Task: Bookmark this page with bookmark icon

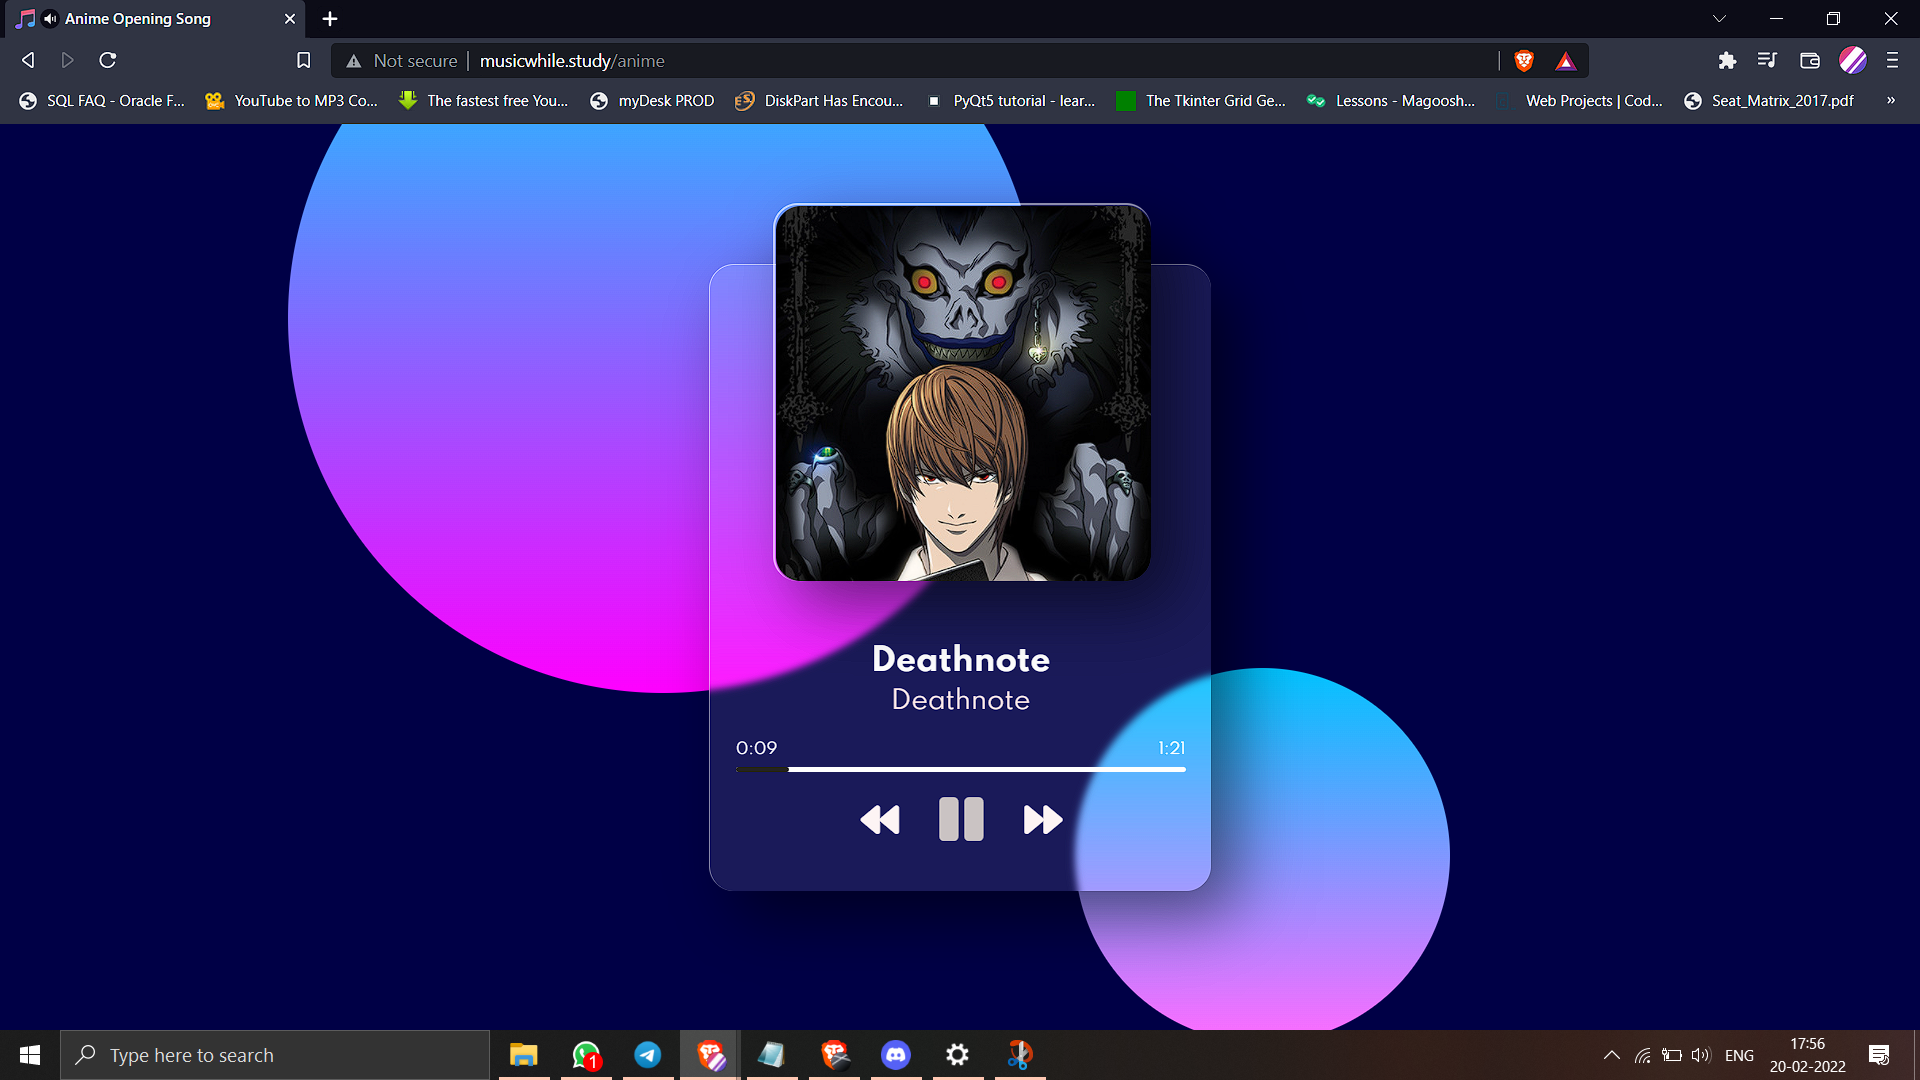Action: tap(304, 61)
